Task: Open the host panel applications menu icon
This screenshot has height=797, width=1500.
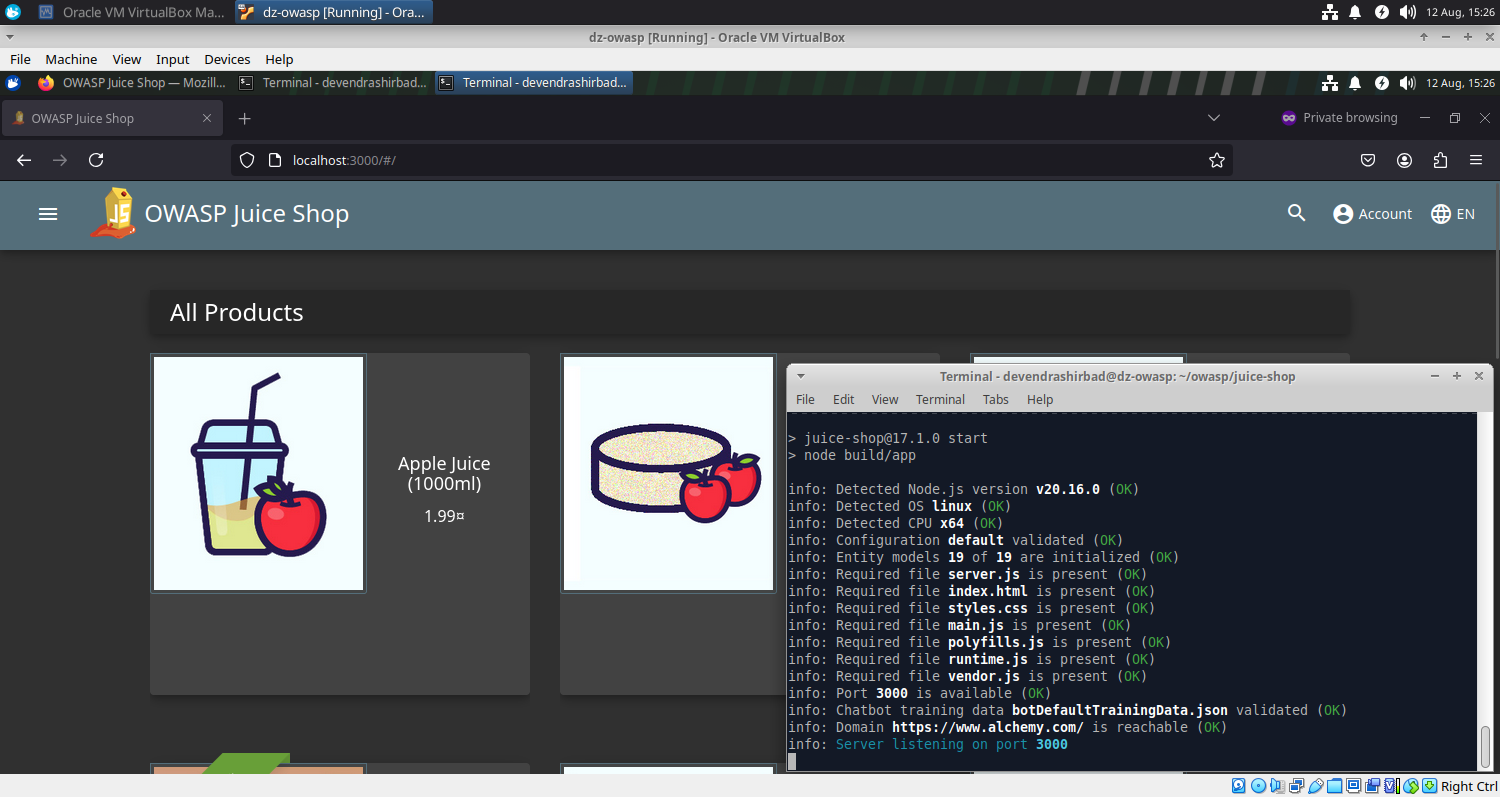Action: pos(13,12)
